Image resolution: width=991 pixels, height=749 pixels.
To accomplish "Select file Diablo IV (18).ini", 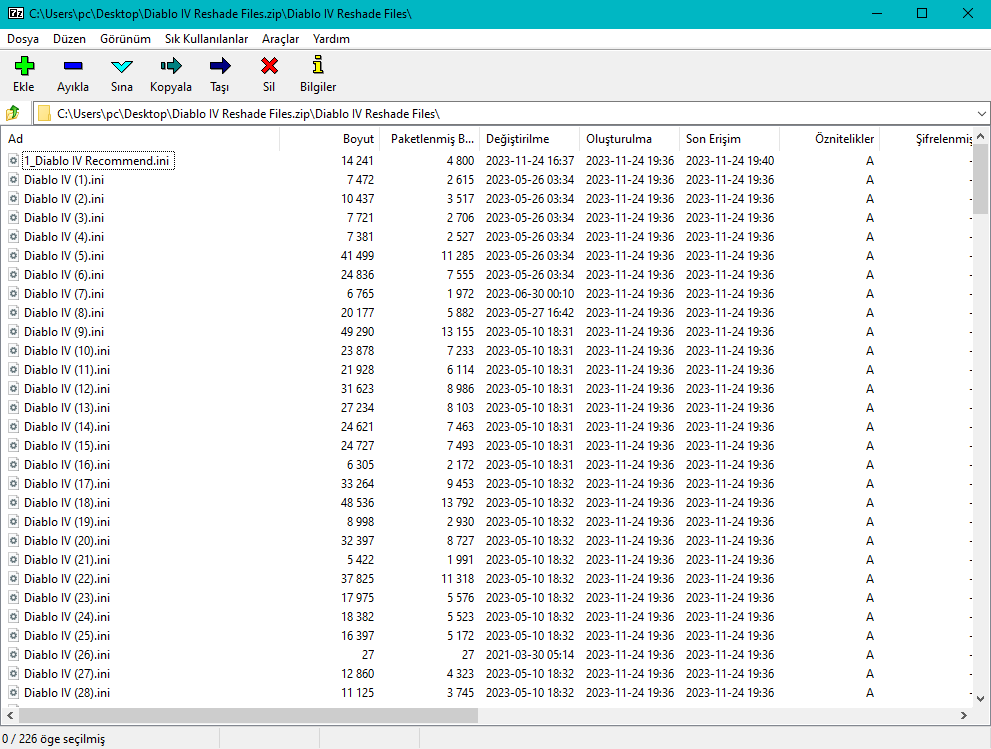I will [x=67, y=502].
